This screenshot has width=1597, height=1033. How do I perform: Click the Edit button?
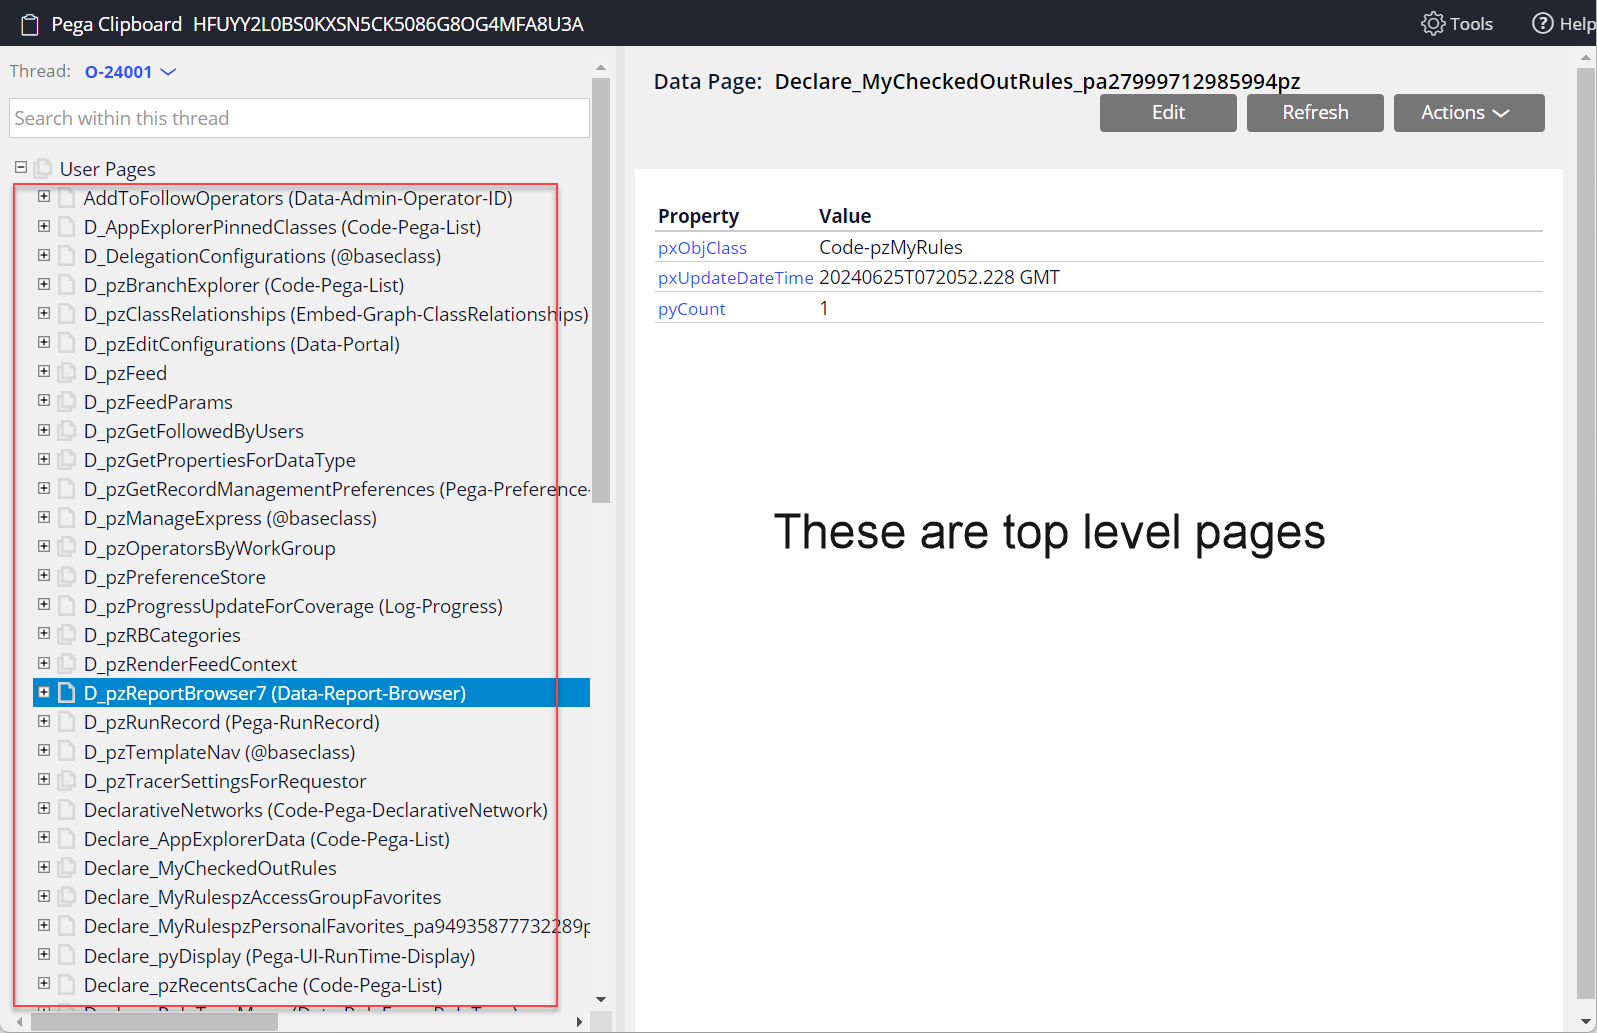[x=1168, y=113]
